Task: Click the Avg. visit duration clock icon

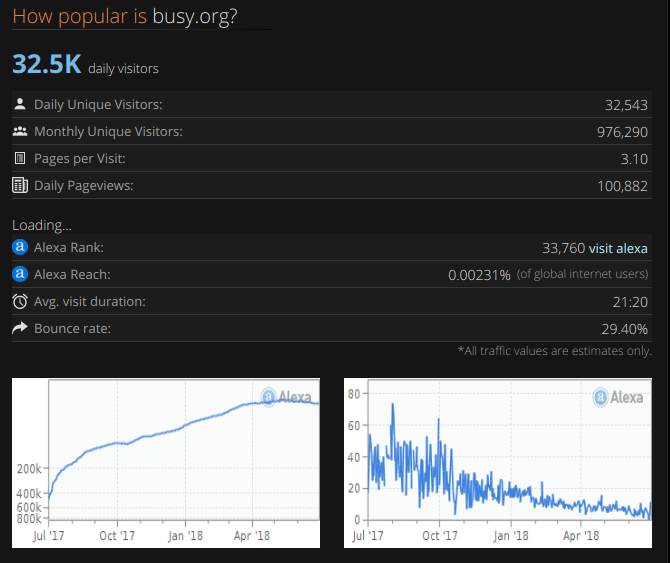Action: [20, 301]
